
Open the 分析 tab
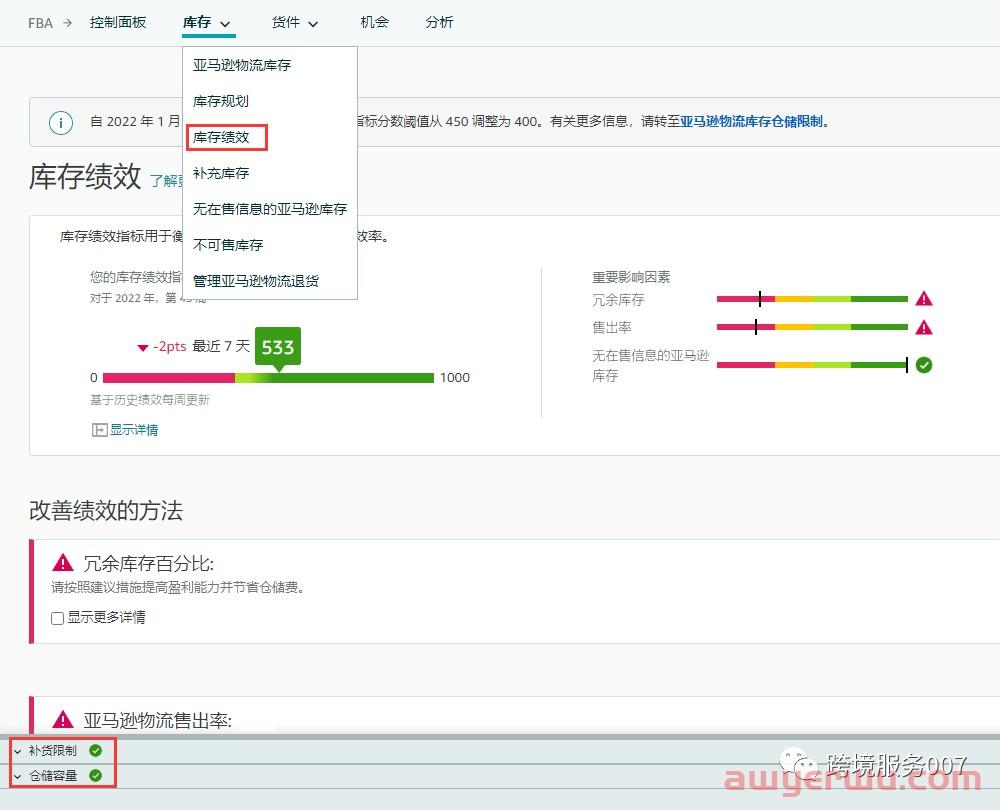439,22
